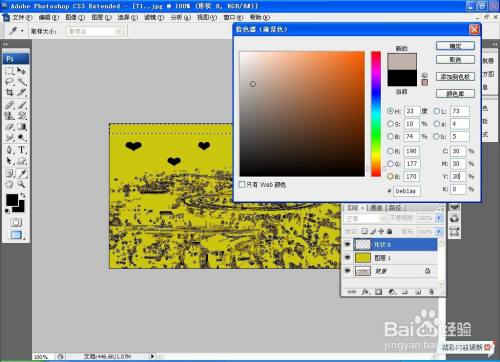The width and height of the screenshot is (500, 362).
Task: Click the foreground color swatch in toolbox
Action: coord(12,200)
